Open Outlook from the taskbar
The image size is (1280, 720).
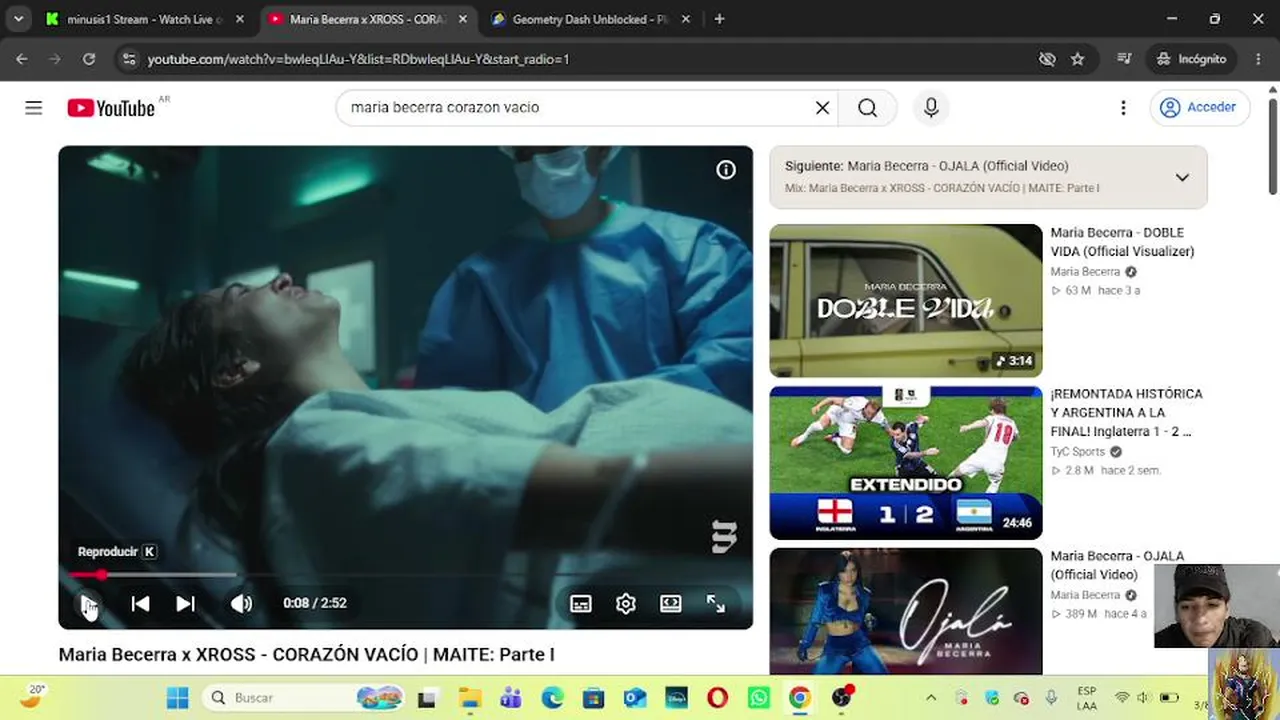click(x=635, y=698)
